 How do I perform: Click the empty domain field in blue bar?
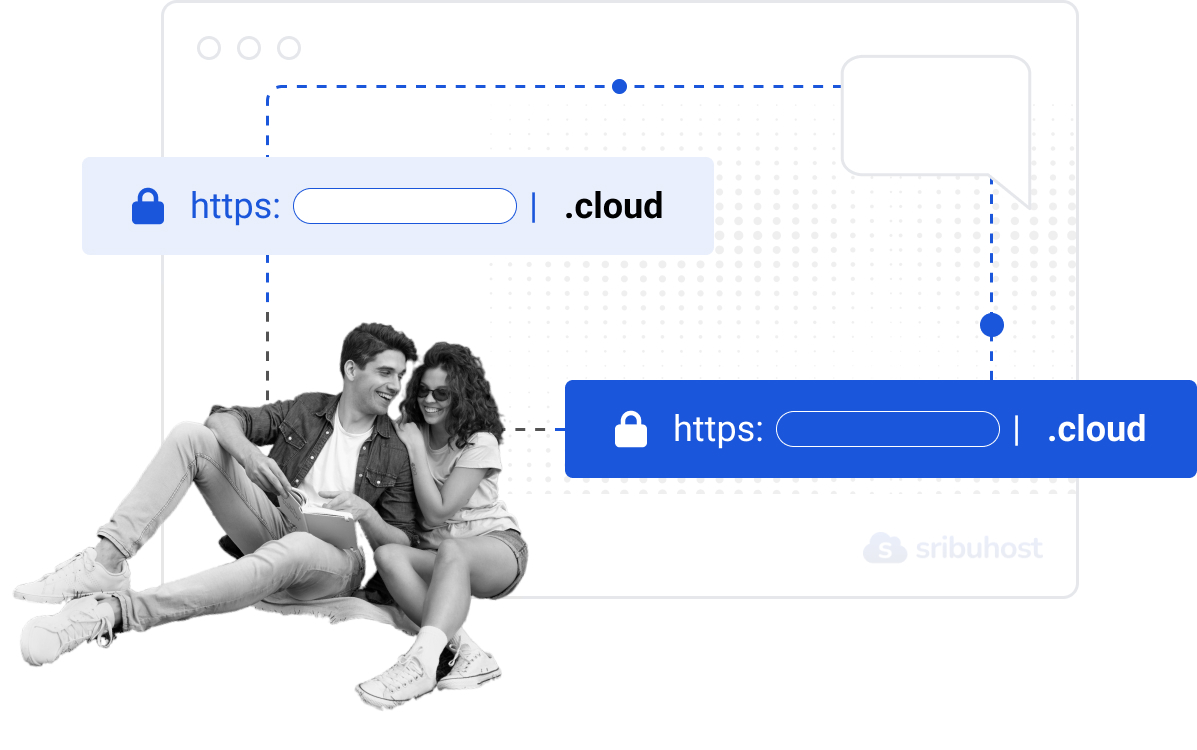pos(888,429)
